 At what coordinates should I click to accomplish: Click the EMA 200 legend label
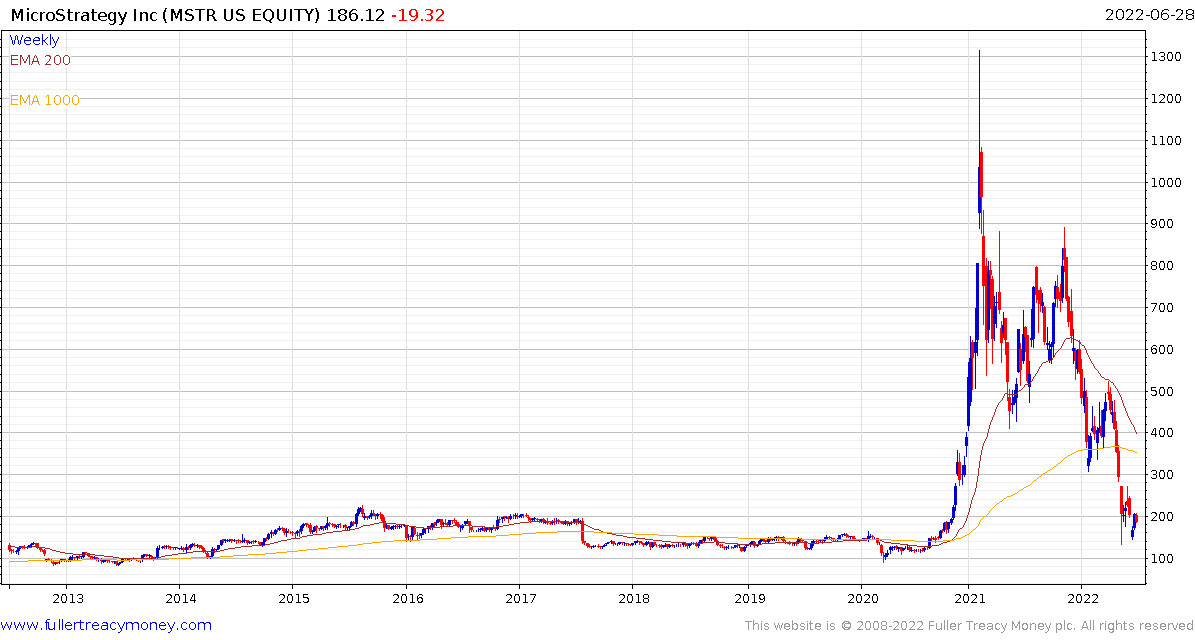pyautogui.click(x=40, y=60)
